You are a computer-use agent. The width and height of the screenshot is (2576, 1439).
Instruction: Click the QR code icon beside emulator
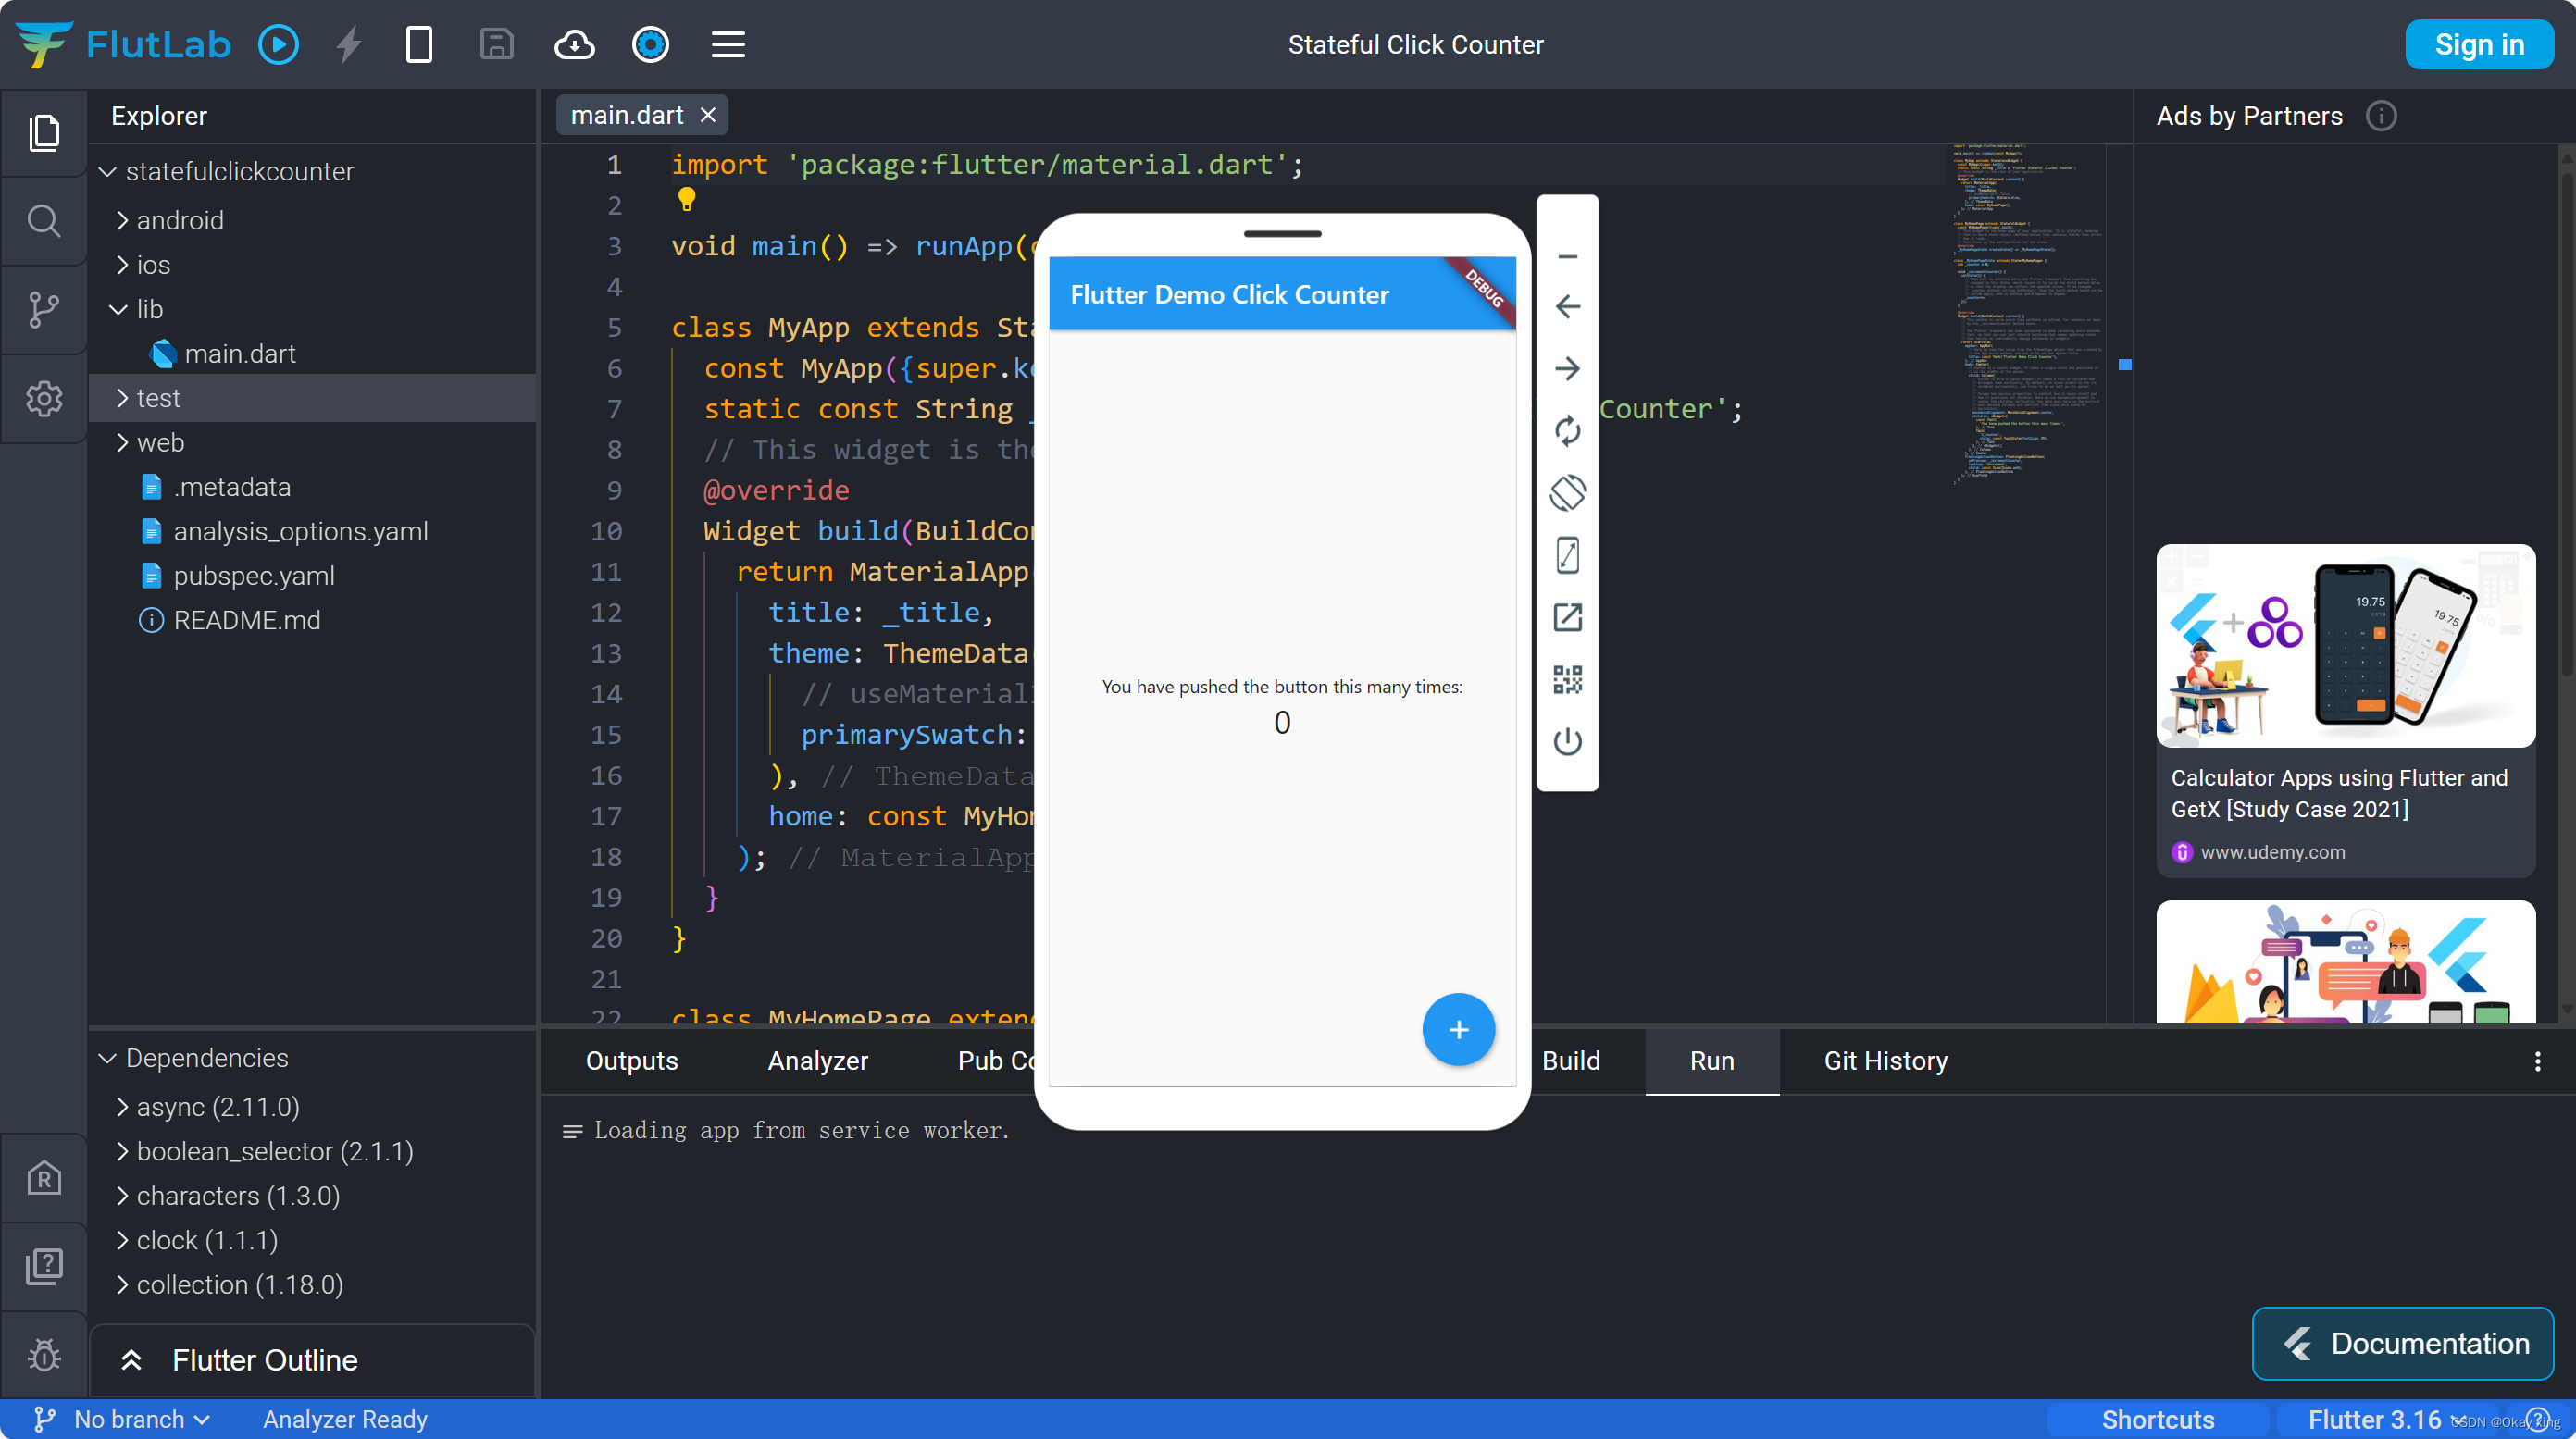pos(1567,680)
